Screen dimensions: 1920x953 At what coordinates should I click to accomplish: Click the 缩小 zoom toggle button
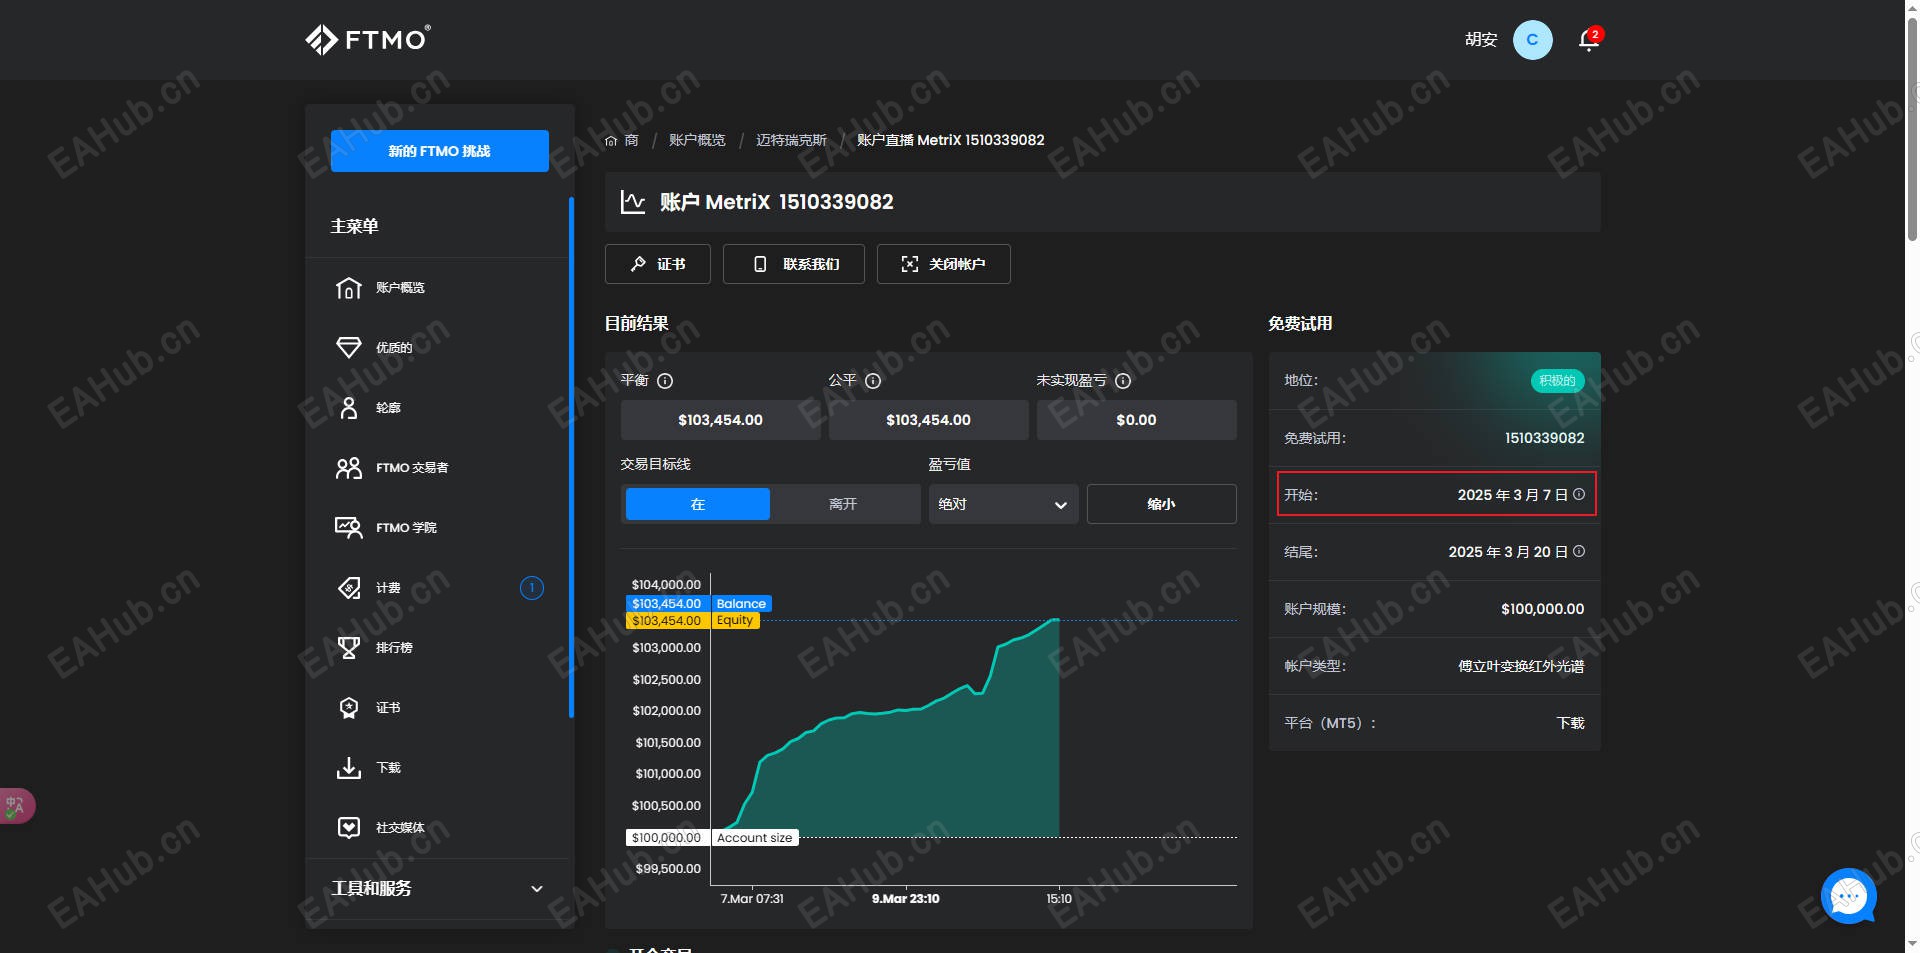1161,504
